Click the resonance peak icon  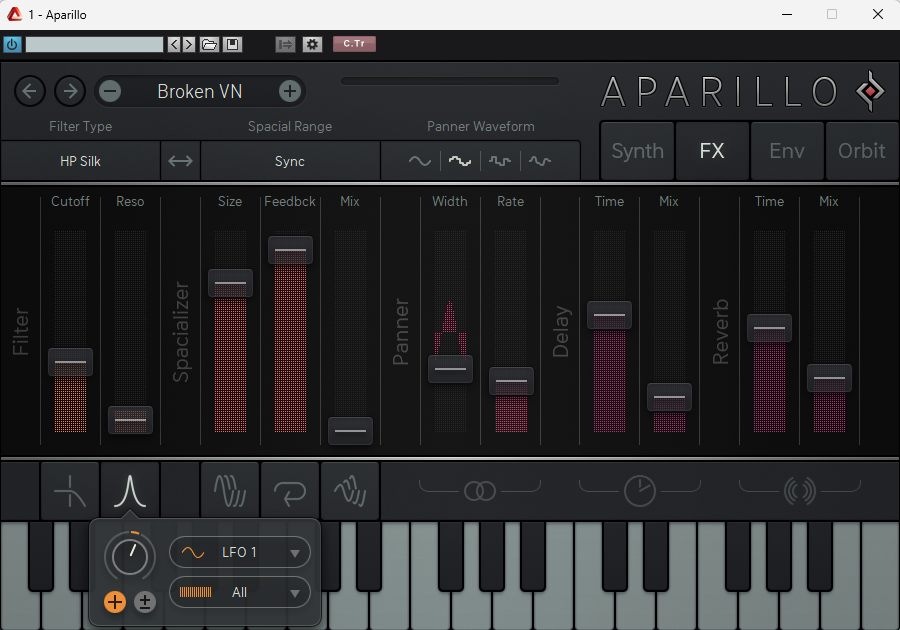tap(130, 491)
